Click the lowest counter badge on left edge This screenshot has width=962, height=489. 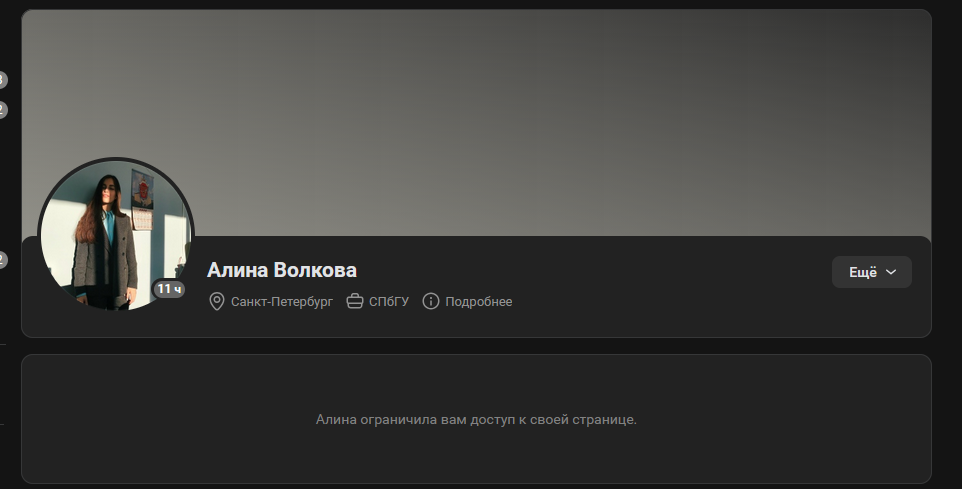pos(2,260)
